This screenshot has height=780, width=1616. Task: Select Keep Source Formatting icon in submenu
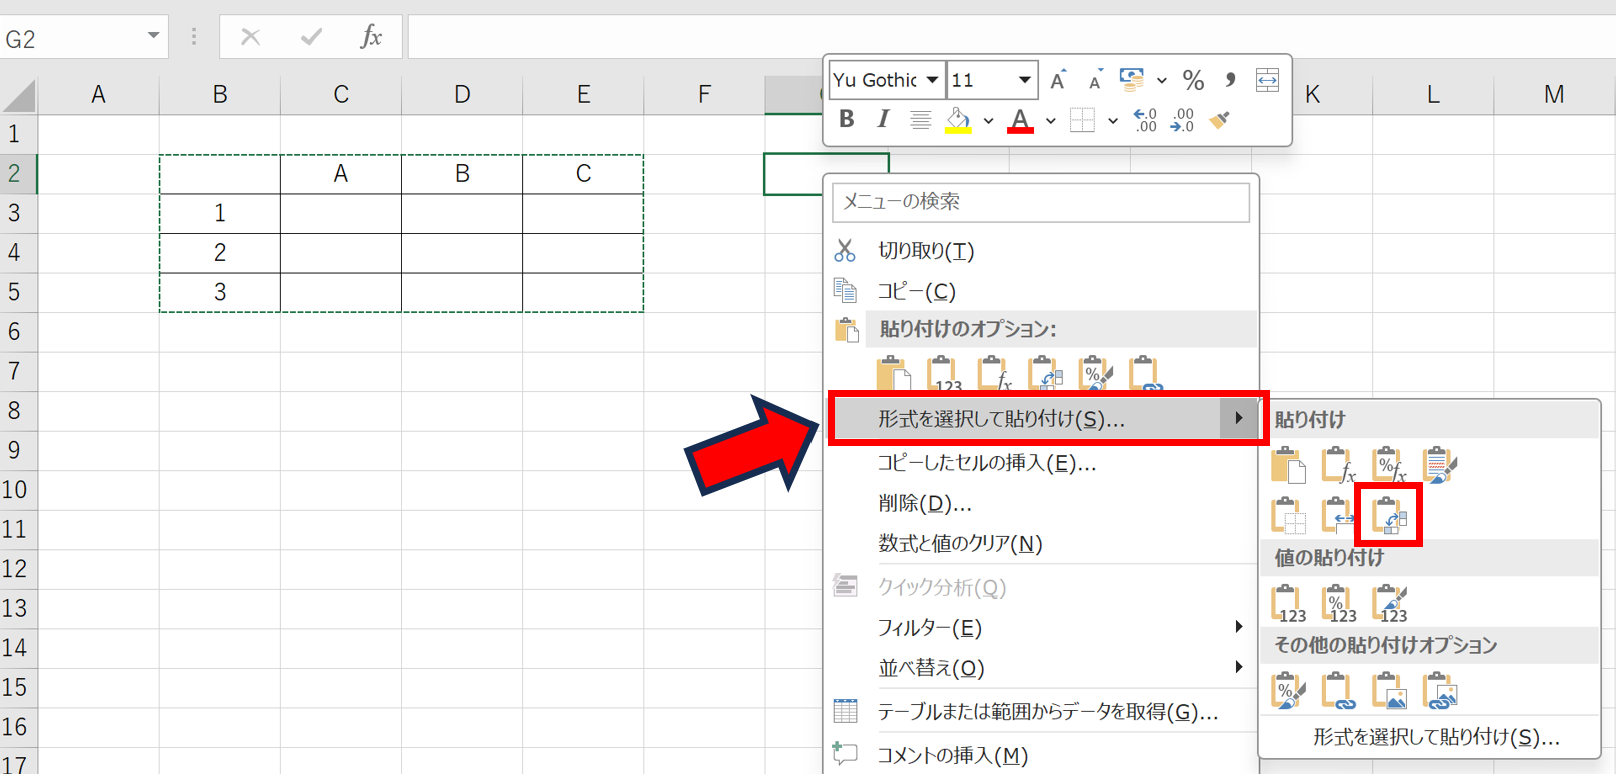pos(1440,465)
